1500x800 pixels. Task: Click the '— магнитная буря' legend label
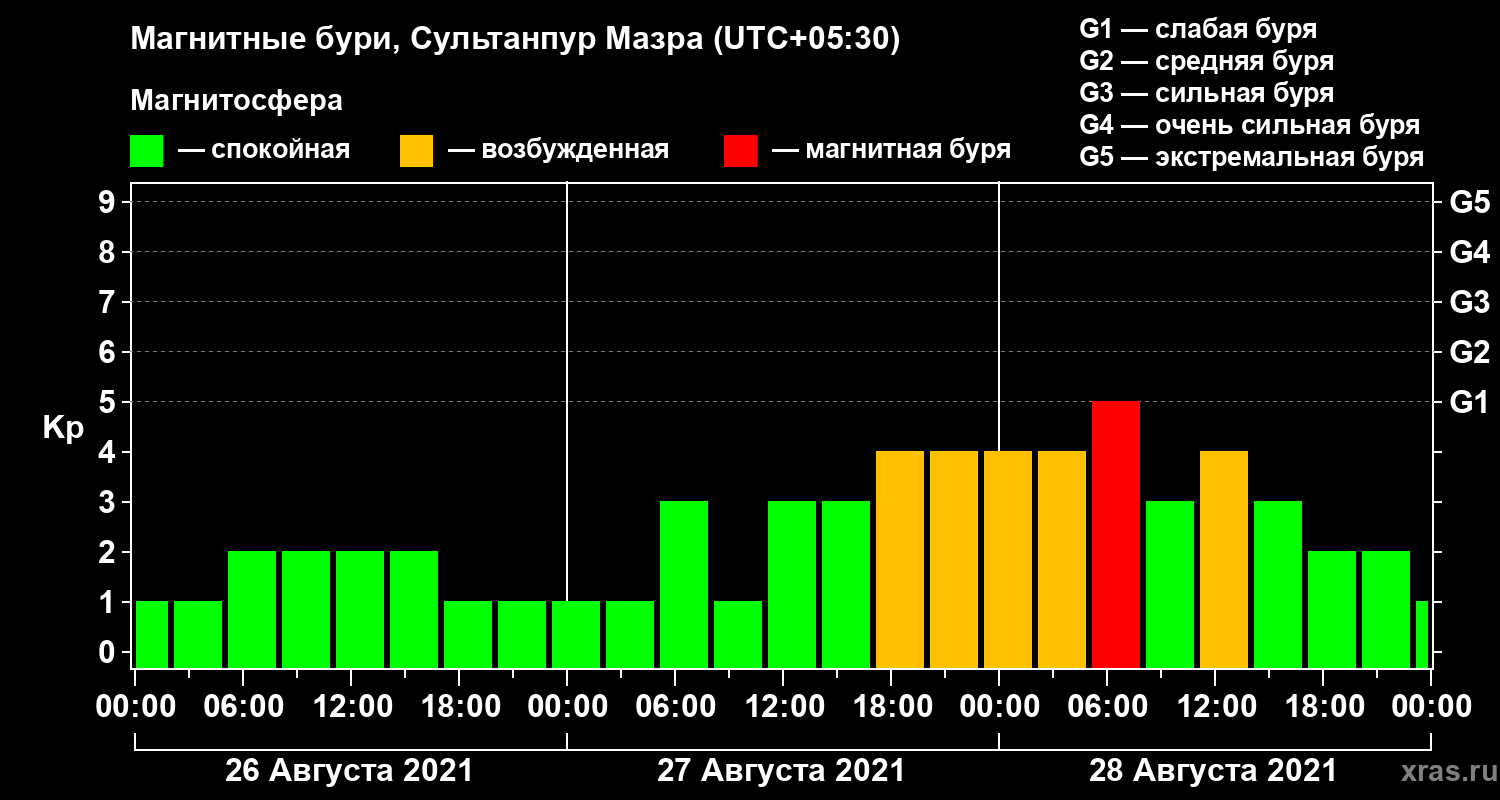click(x=891, y=151)
